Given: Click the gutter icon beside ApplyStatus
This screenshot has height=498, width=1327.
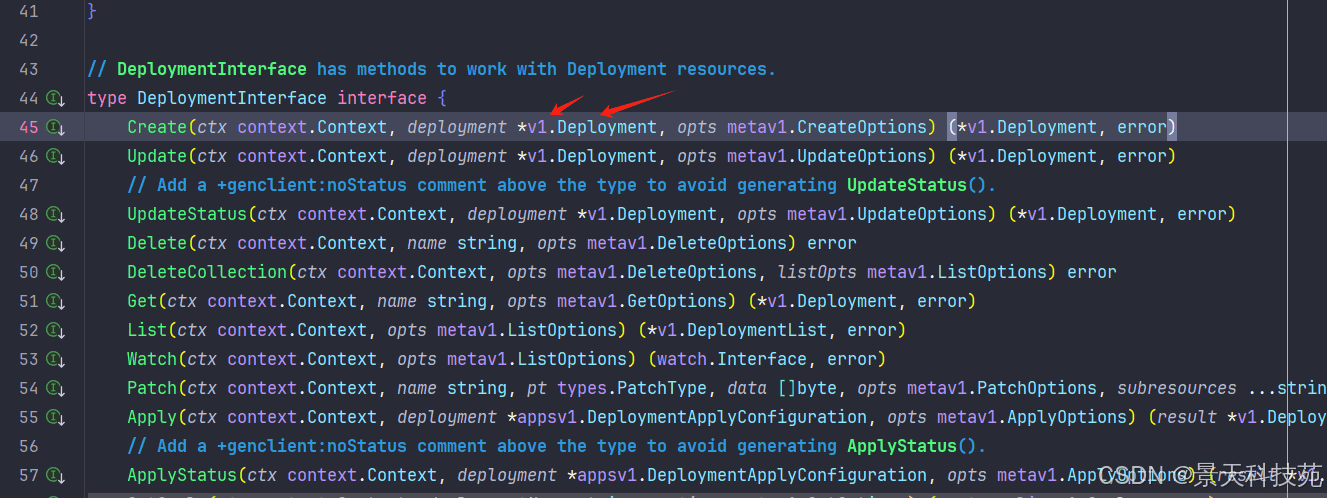Looking at the screenshot, I should pos(56,475).
